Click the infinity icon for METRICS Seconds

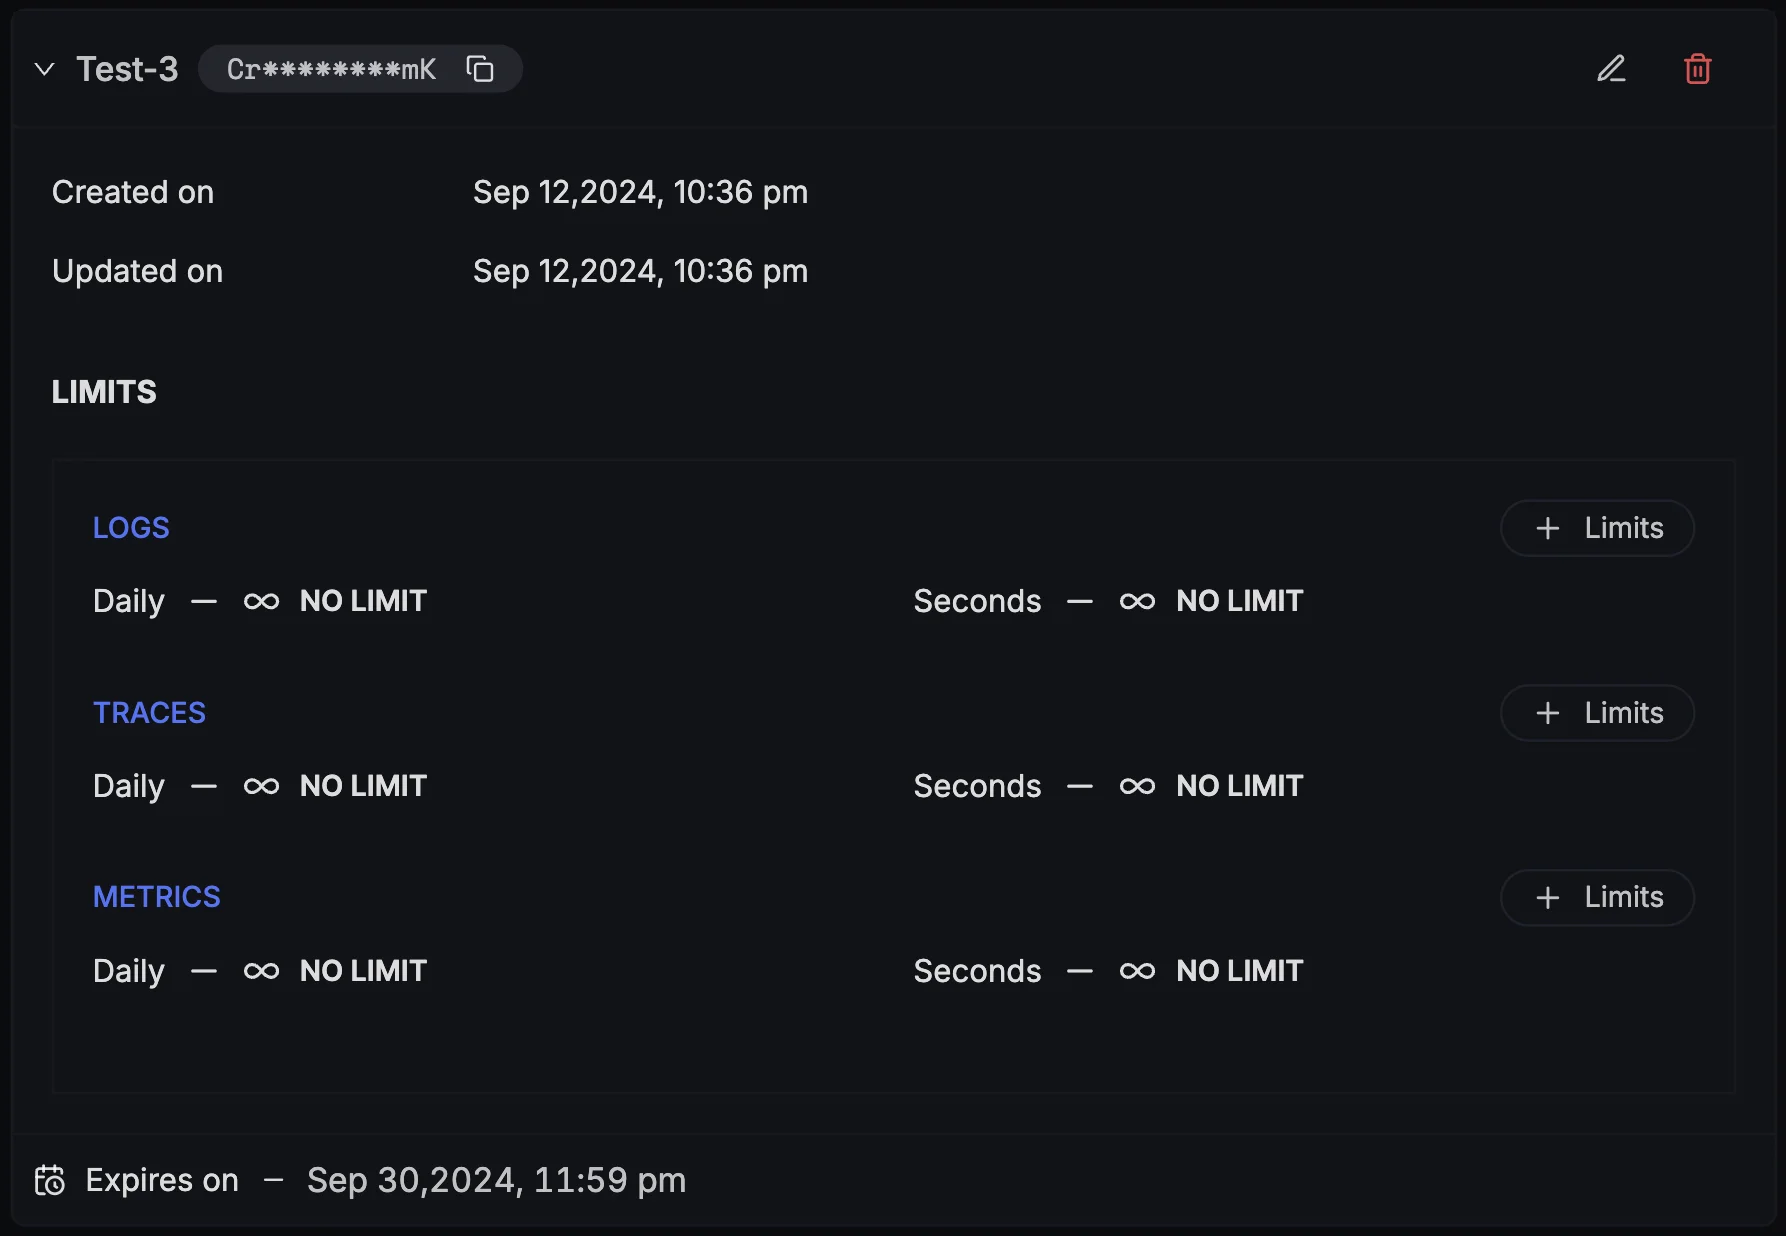(x=1138, y=971)
